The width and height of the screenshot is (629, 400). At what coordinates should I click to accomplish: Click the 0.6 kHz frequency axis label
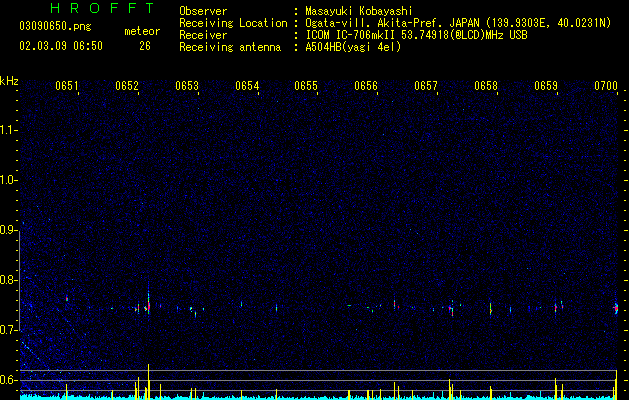point(8,380)
